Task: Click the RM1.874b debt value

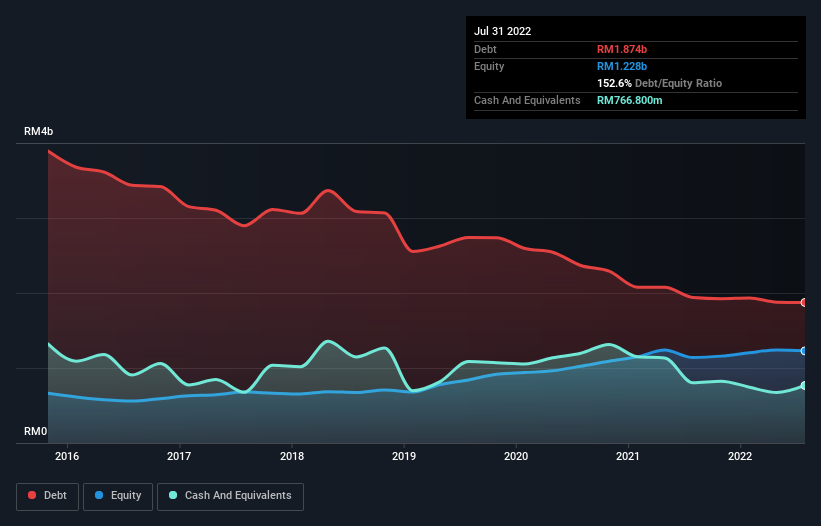Action: click(622, 49)
